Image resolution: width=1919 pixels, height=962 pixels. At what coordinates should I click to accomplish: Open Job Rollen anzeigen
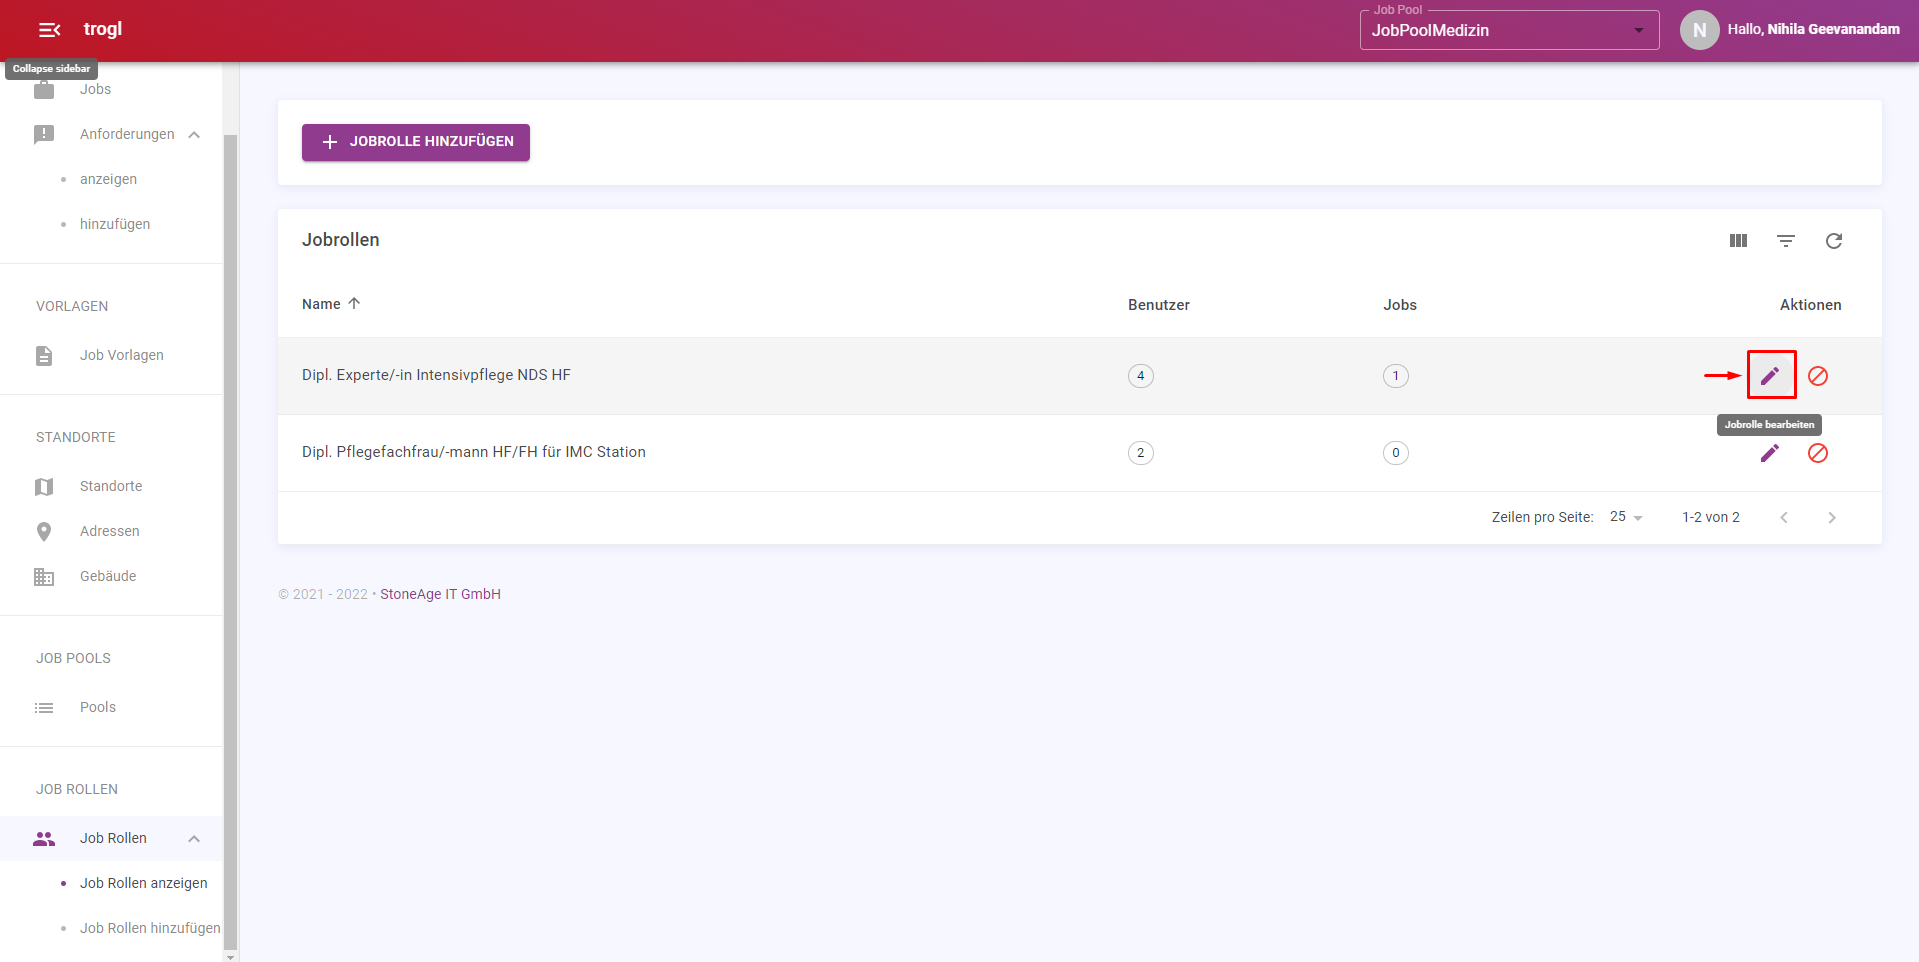point(144,883)
